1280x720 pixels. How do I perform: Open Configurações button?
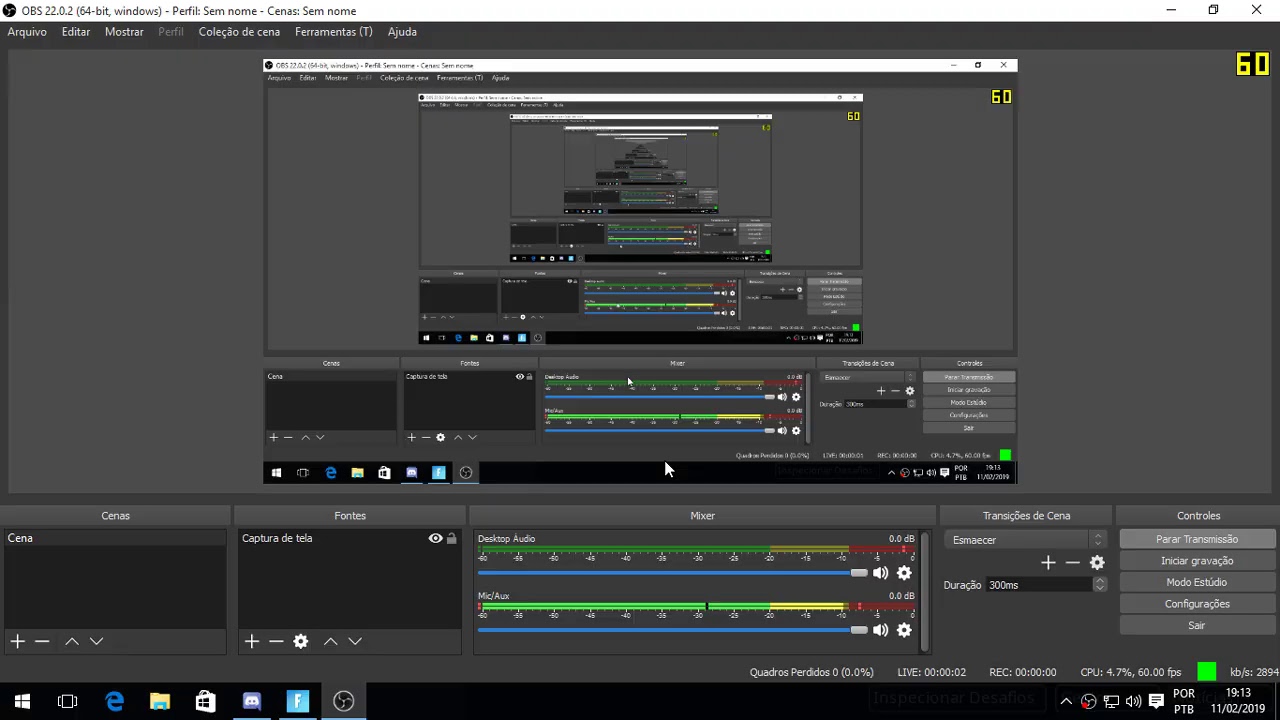coord(1197,604)
